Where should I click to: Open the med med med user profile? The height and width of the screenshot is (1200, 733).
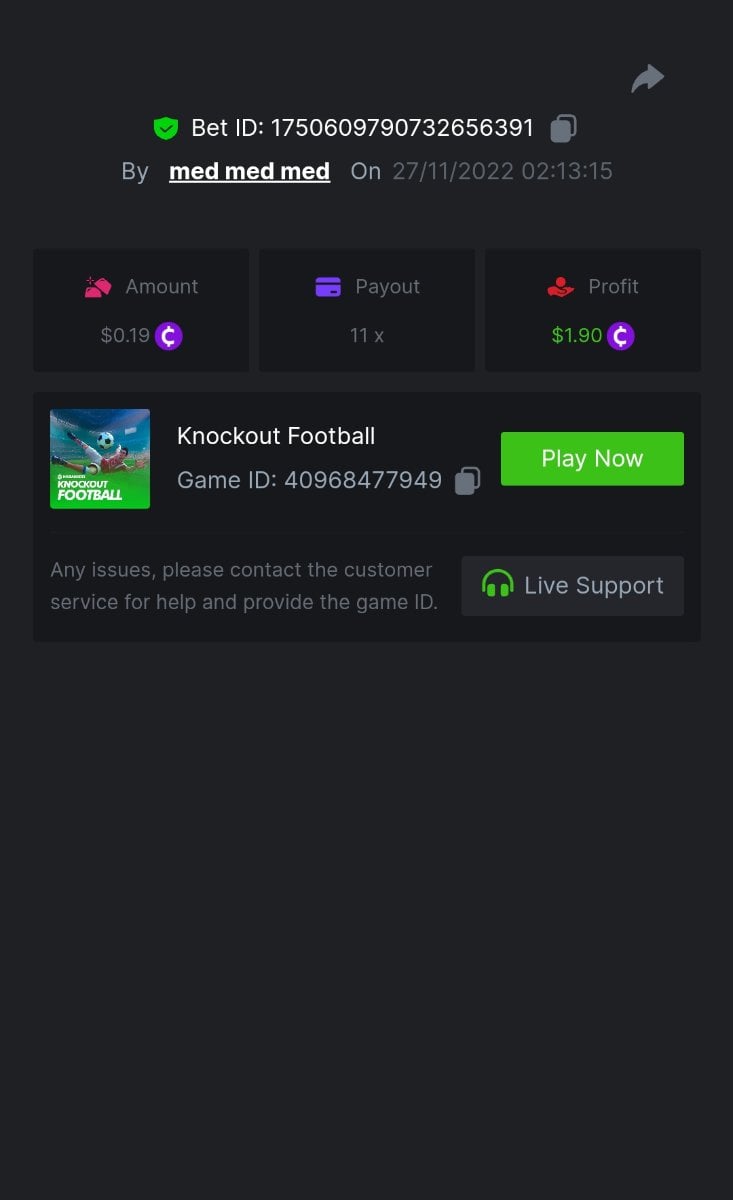pos(249,172)
